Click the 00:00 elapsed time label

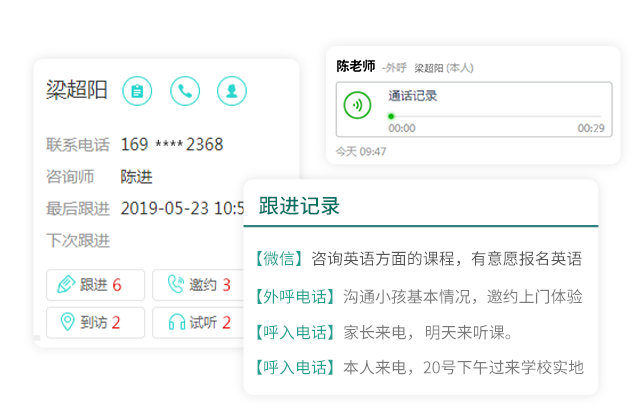[402, 129]
